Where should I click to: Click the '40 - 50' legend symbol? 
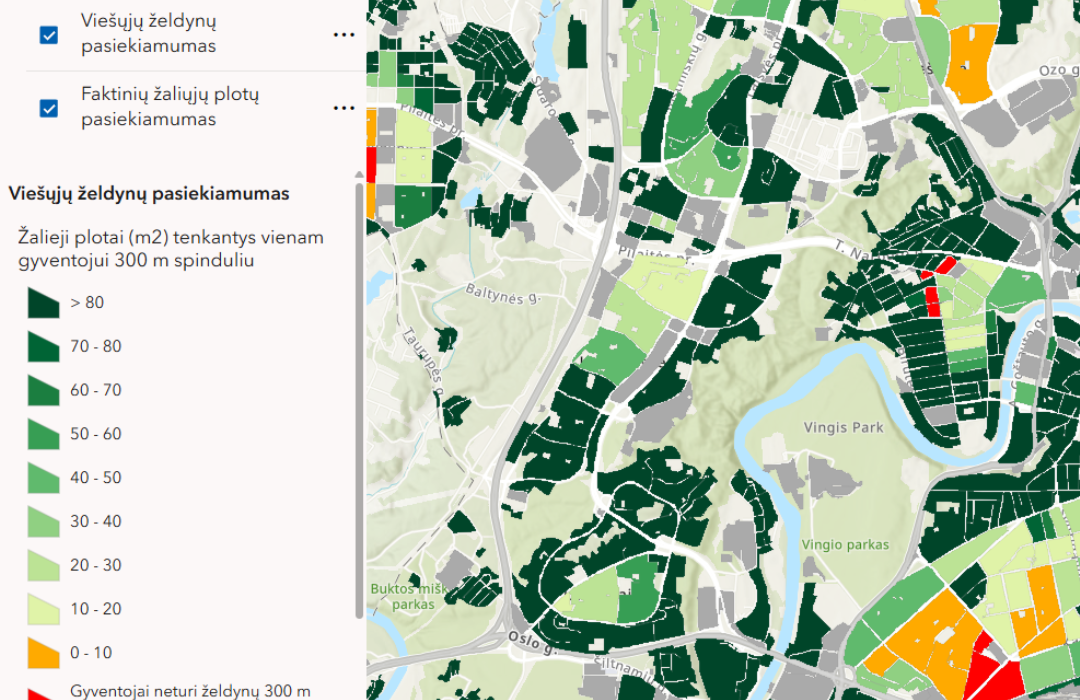pos(43,479)
